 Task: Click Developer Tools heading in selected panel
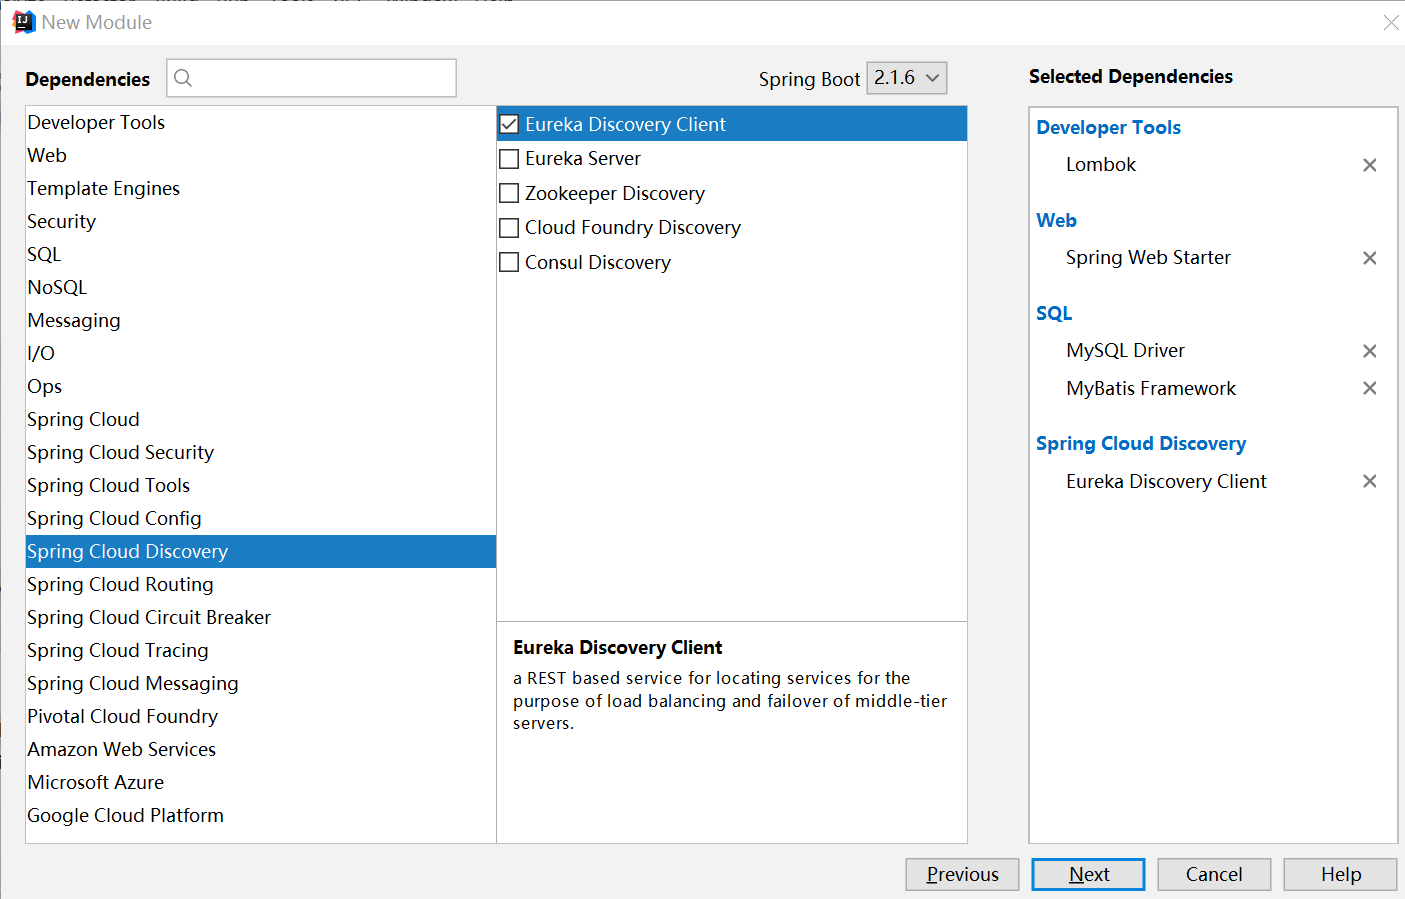[x=1108, y=127]
